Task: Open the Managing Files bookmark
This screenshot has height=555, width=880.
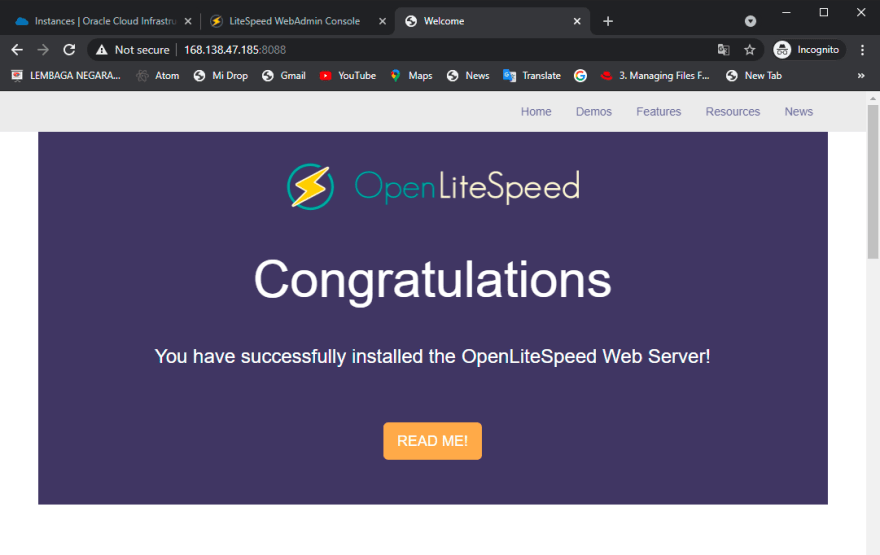Action: 655,76
